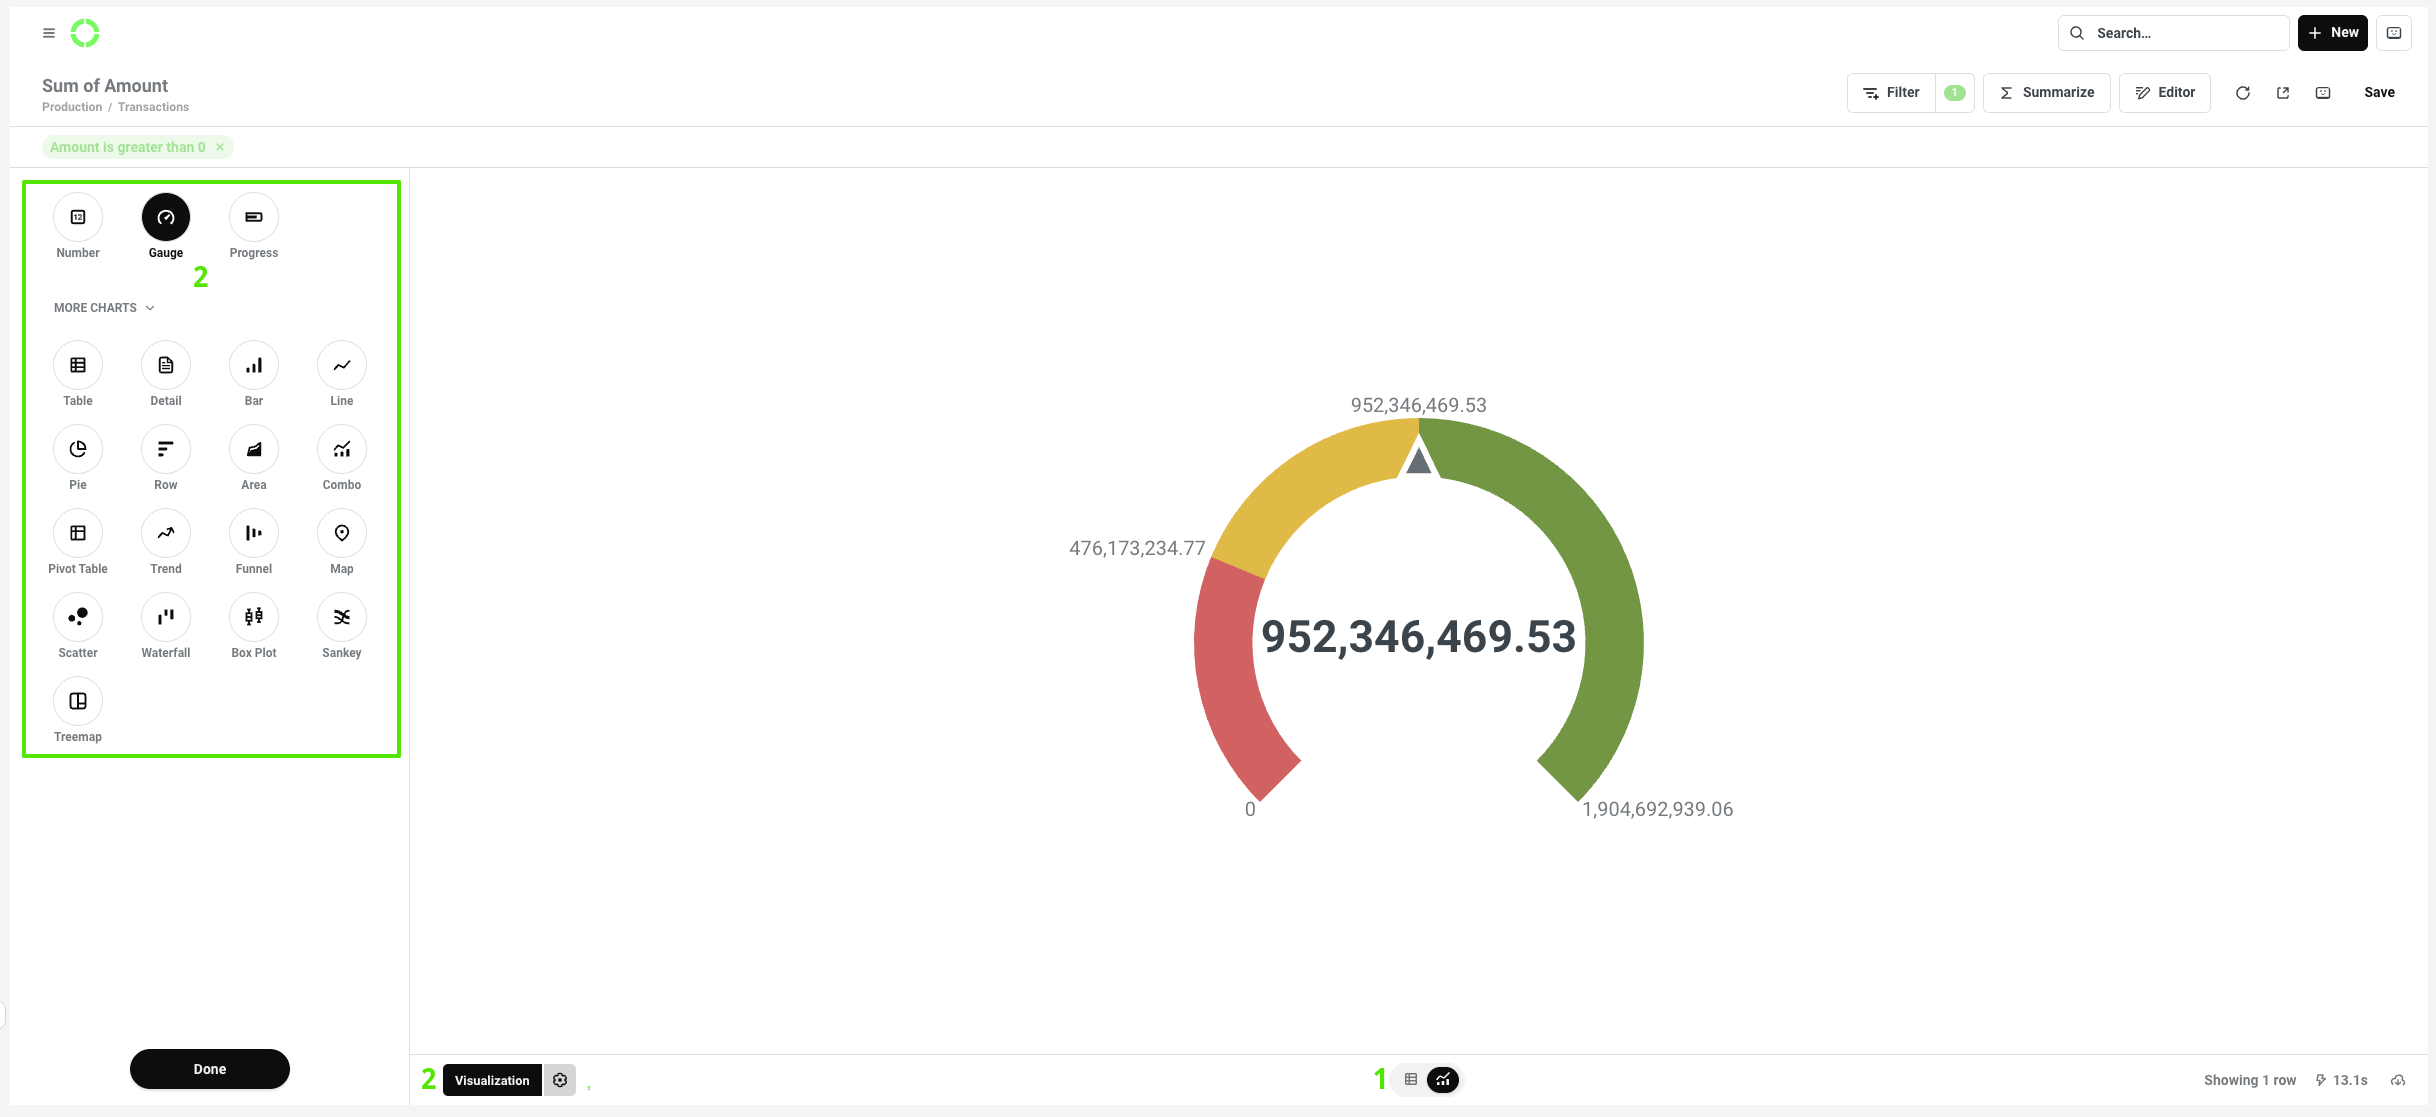Pick the Treemap chart icon
The height and width of the screenshot is (1117, 2436).
[x=78, y=701]
